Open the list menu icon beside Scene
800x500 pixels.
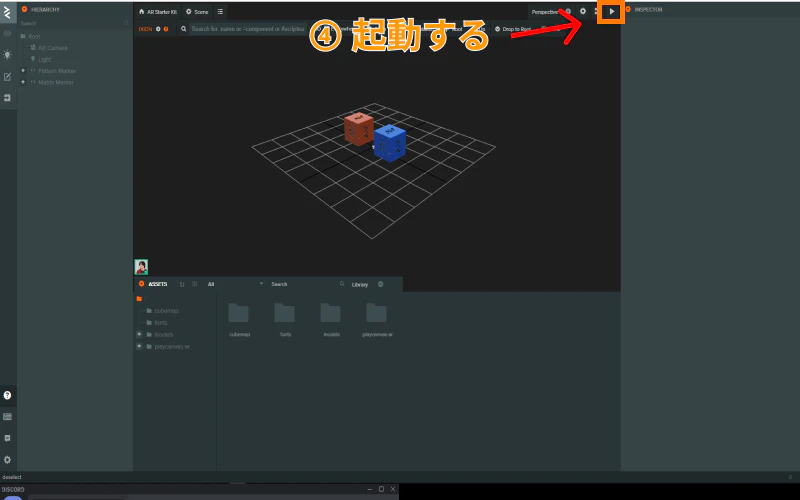pos(220,12)
